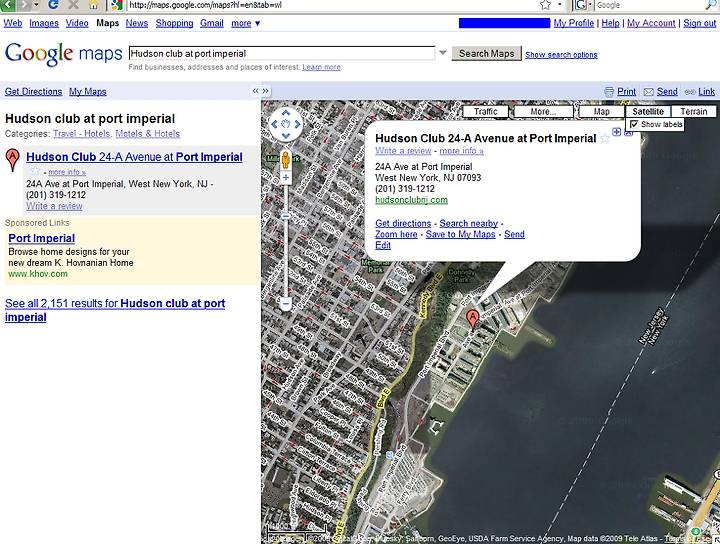This screenshot has width=720, height=544.
Task: Click the zoom slider handle on the map
Action: coord(286,216)
